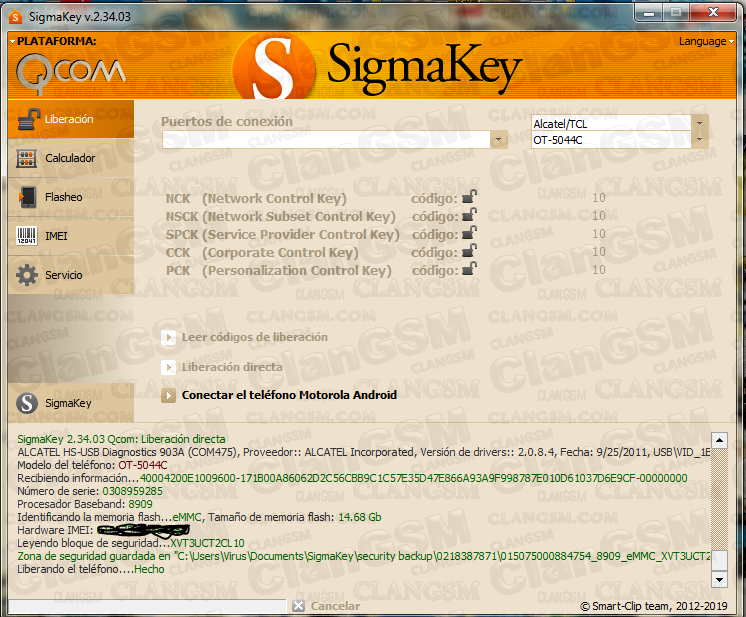
Task: Click the CCK (Corporate Control Key) label
Action: 262,253
